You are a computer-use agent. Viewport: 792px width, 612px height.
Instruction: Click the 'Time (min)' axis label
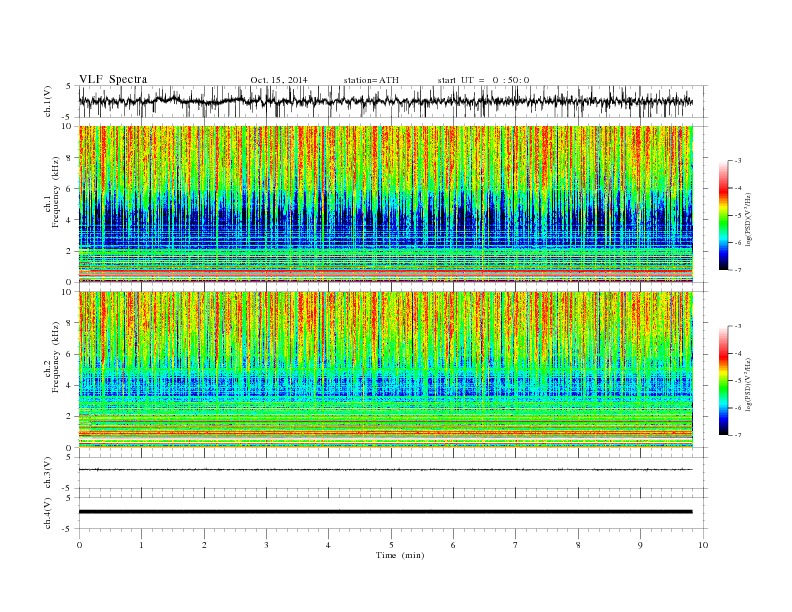(400, 555)
